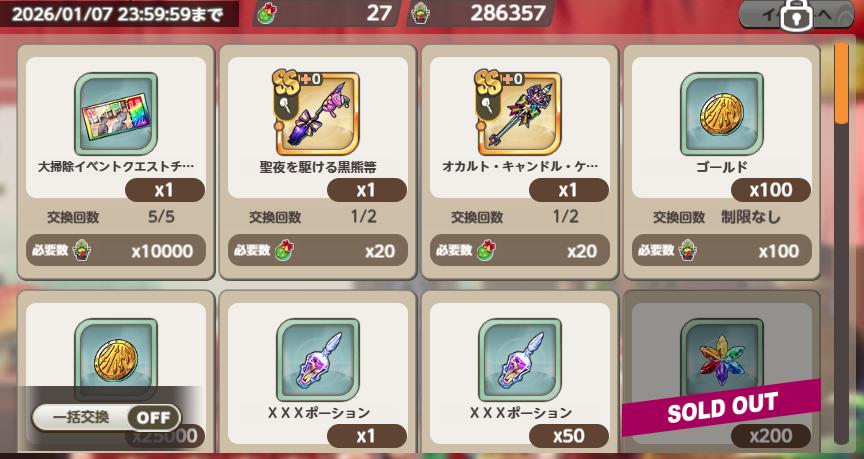This screenshot has width=864, height=459.
Task: Select the ゴールド coin icon x100
Action: [x=722, y=114]
